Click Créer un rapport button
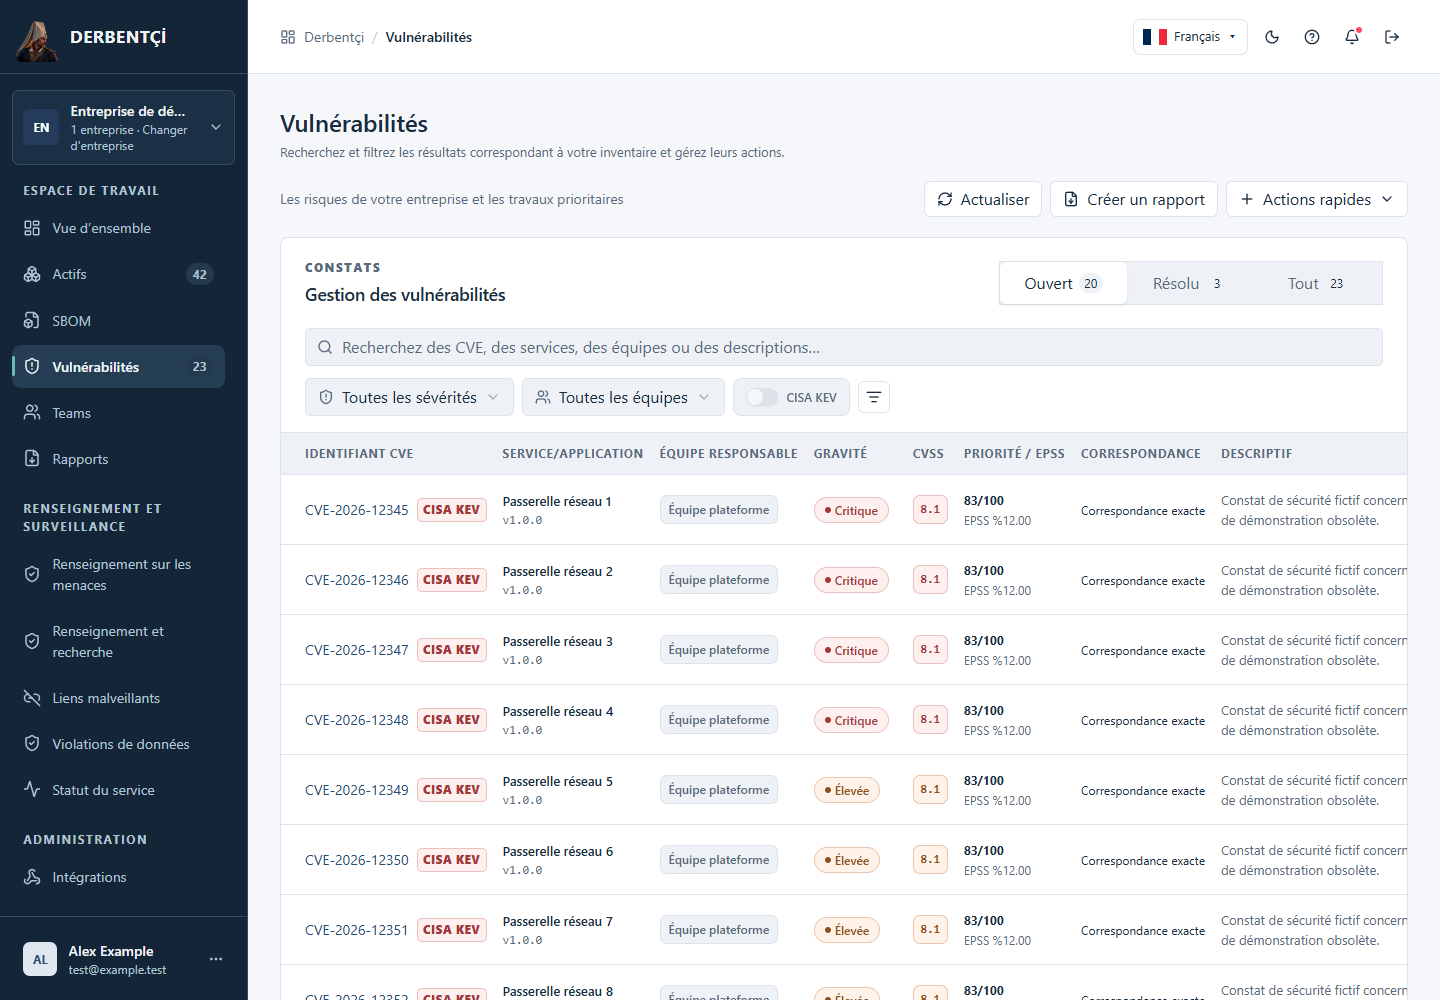The image size is (1440, 1000). [x=1134, y=199]
